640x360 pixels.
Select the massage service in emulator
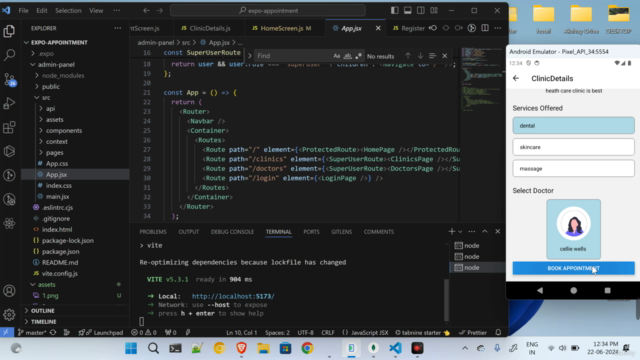[x=573, y=169]
